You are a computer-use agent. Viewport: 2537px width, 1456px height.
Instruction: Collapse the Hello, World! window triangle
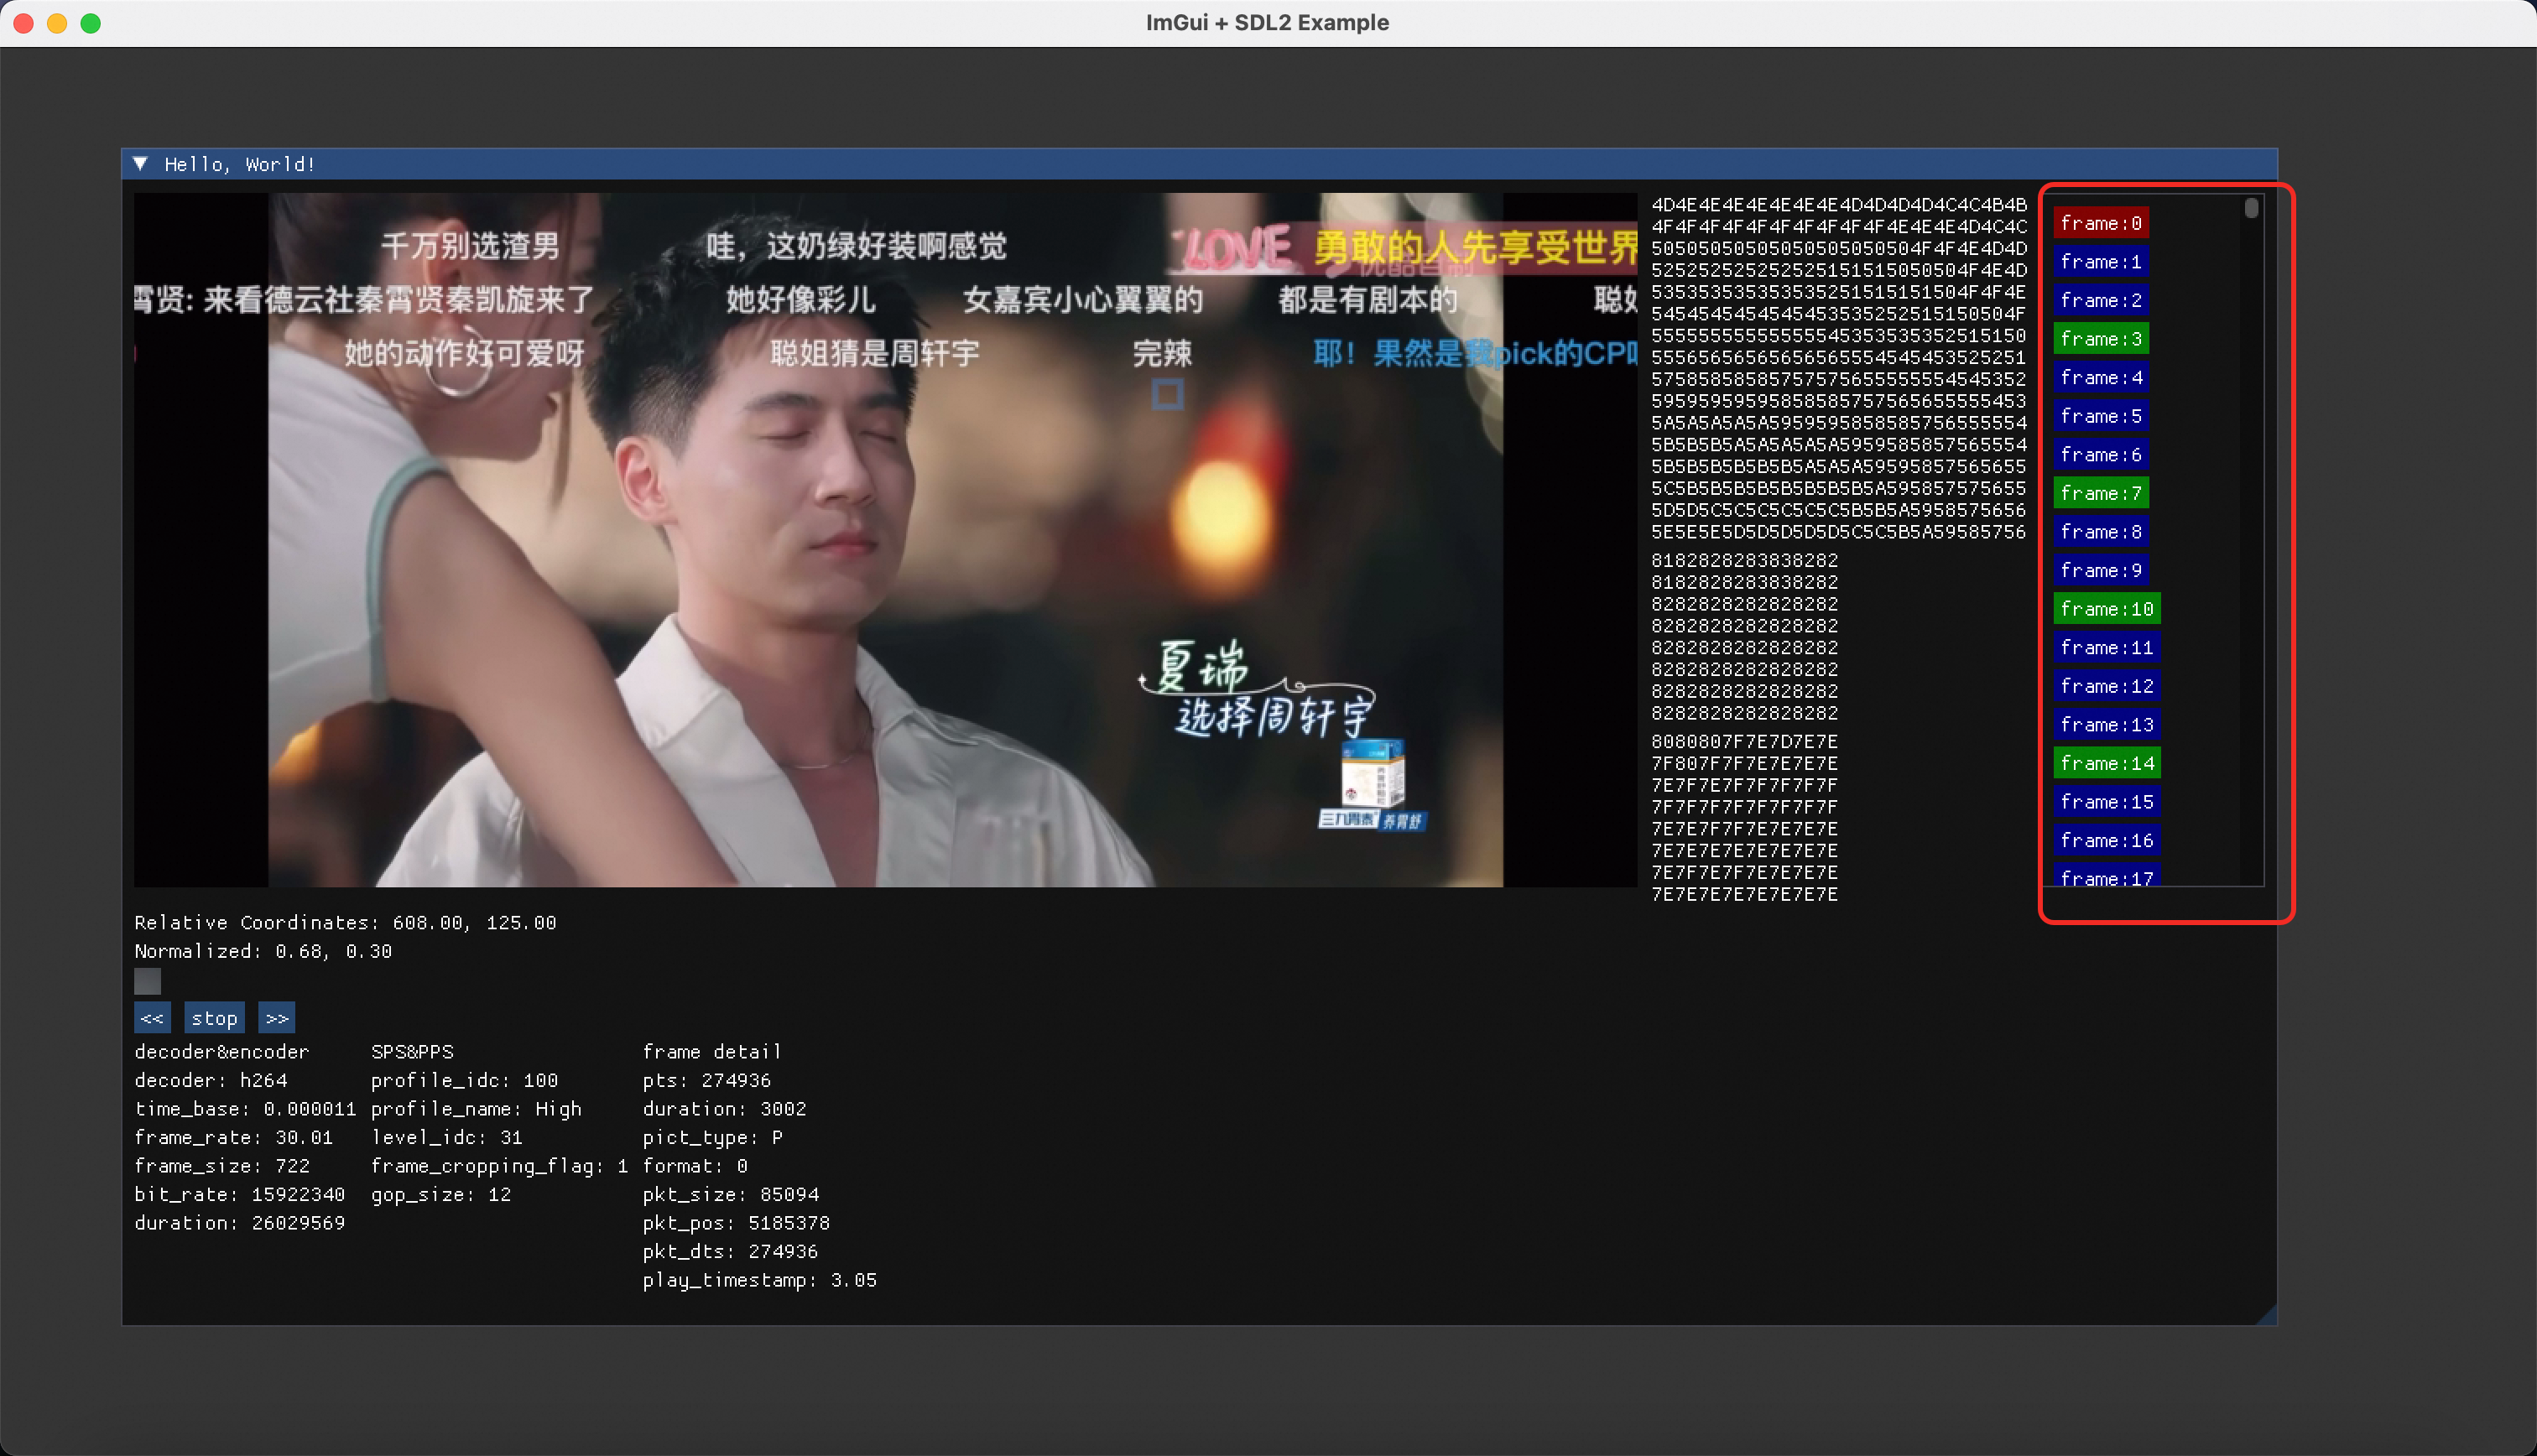coord(141,164)
